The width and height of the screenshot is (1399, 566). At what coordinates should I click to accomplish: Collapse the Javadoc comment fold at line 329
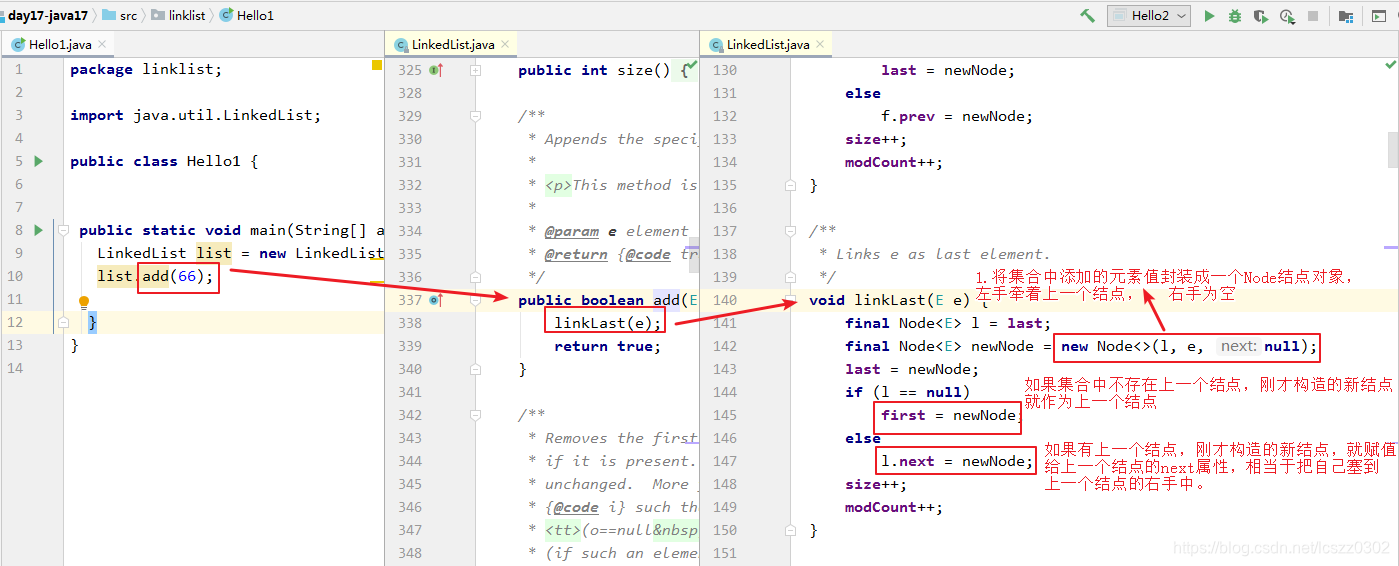click(476, 116)
